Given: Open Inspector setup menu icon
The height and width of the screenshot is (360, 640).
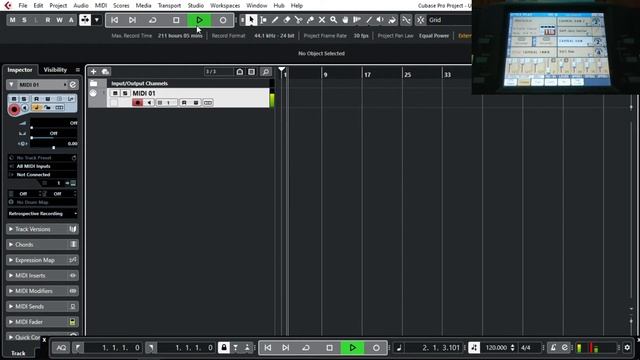Looking at the screenshot, I should [x=78, y=70].
